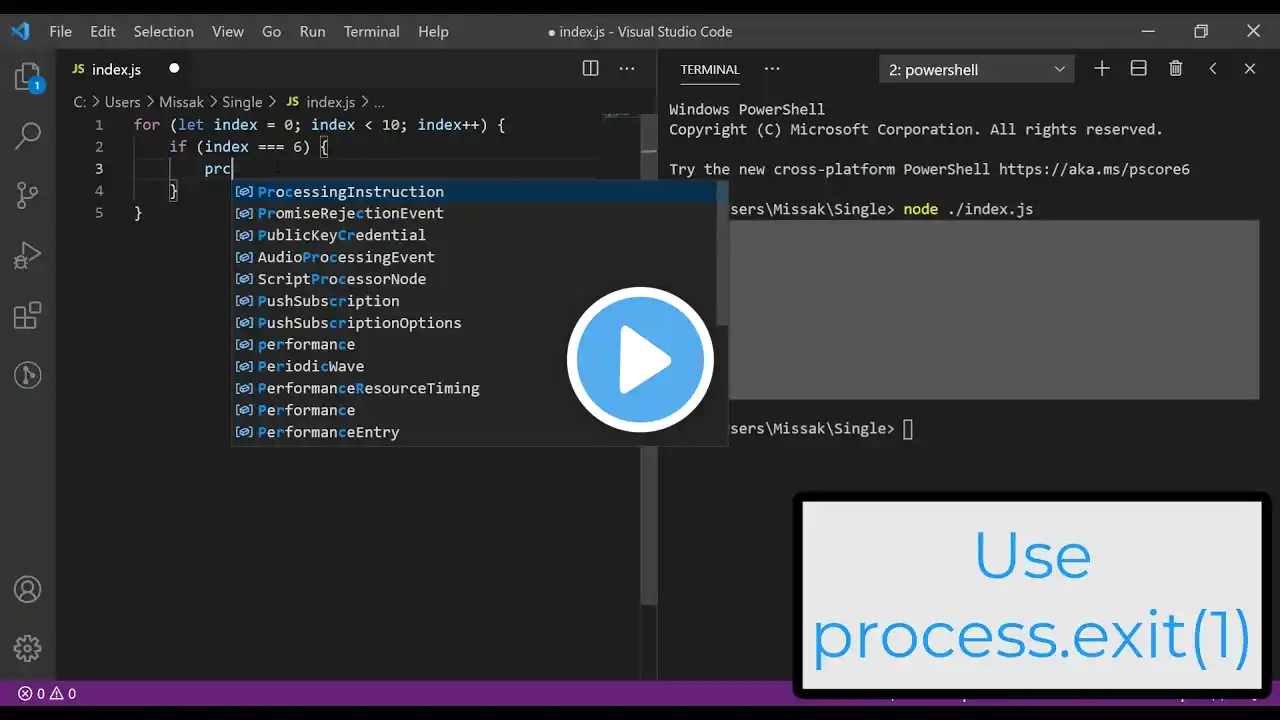Viewport: 1280px width, 720px height.
Task: Open the Run and Debug view icon
Action: pyautogui.click(x=28, y=255)
